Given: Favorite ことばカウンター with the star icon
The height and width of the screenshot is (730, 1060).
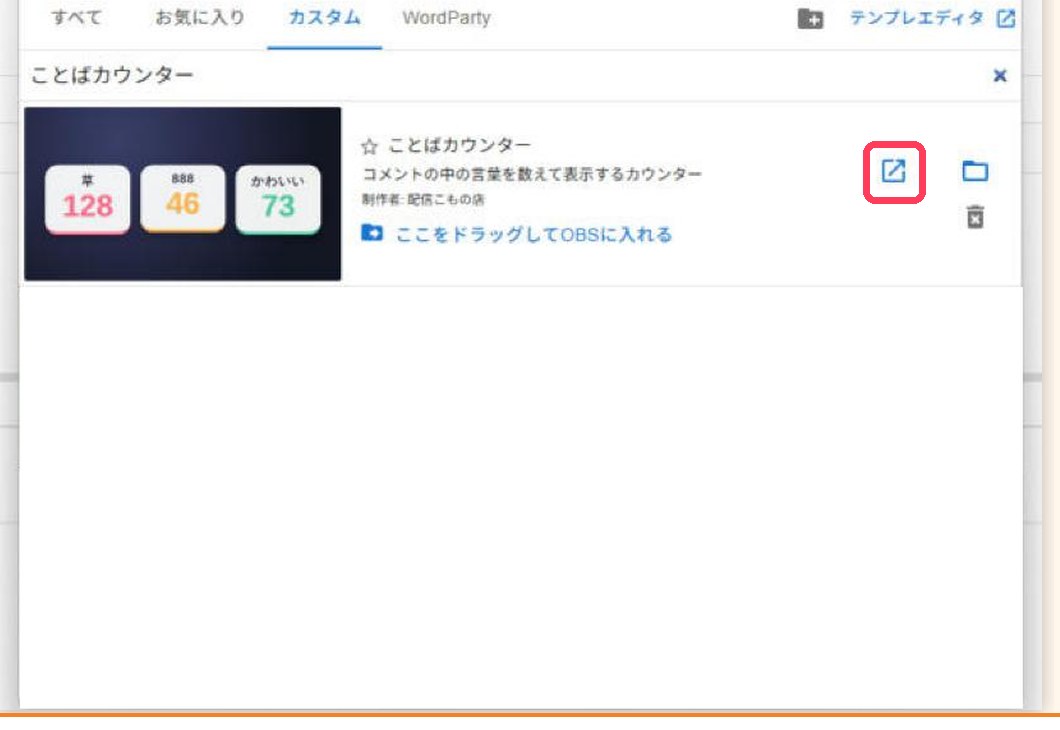Looking at the screenshot, I should [x=368, y=146].
